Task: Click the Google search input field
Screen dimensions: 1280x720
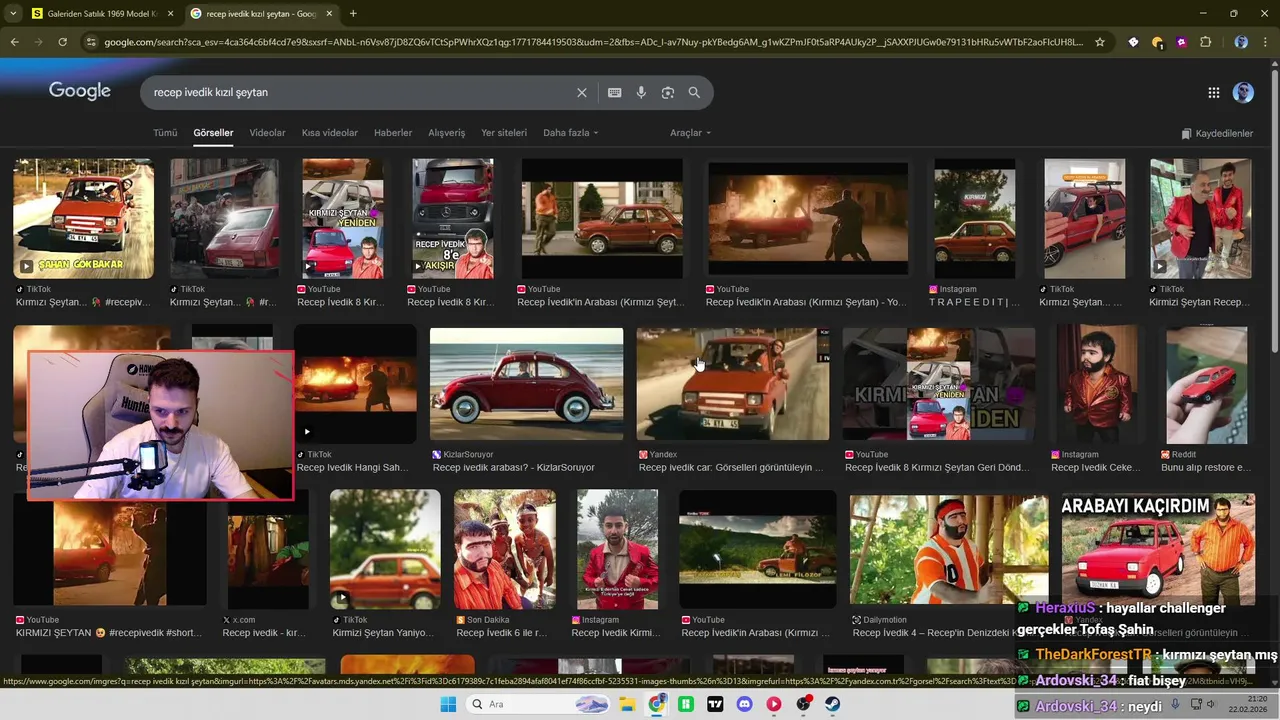Action: 360,92
